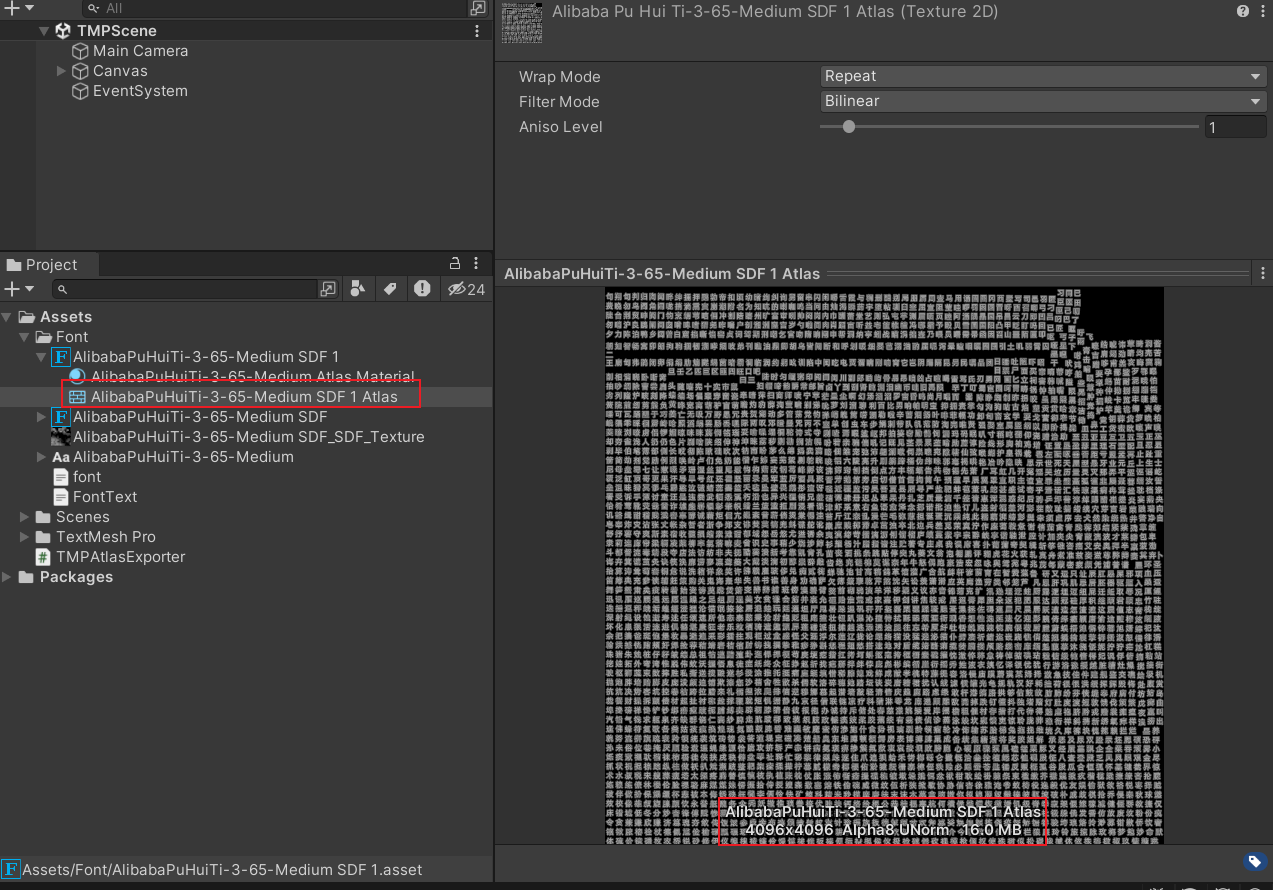This screenshot has height=890, width=1273.
Task: Click the Inspector title Atlas (Texture 2D)
Action: (x=775, y=12)
